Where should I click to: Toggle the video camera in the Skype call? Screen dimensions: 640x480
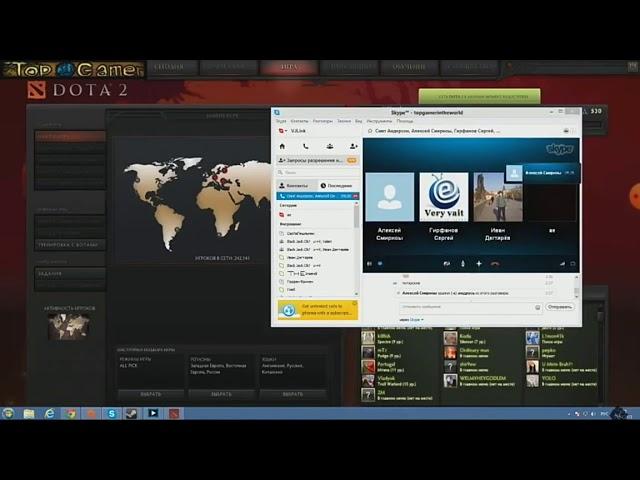[x=447, y=264]
